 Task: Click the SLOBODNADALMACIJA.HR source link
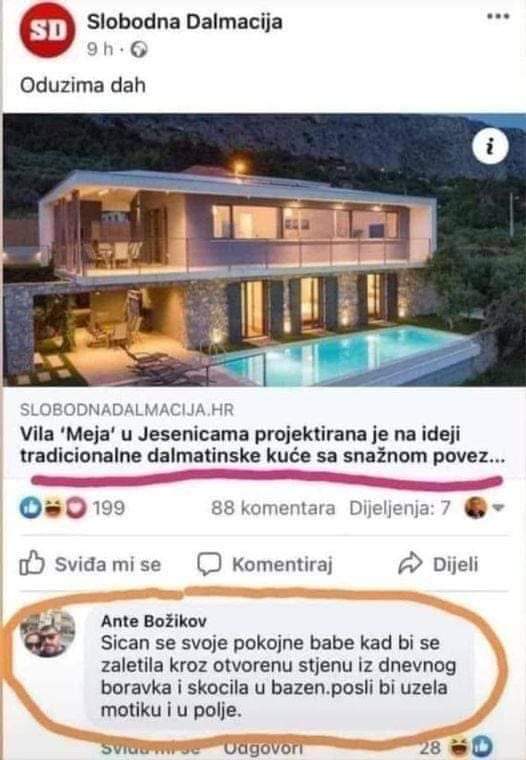coord(127,410)
